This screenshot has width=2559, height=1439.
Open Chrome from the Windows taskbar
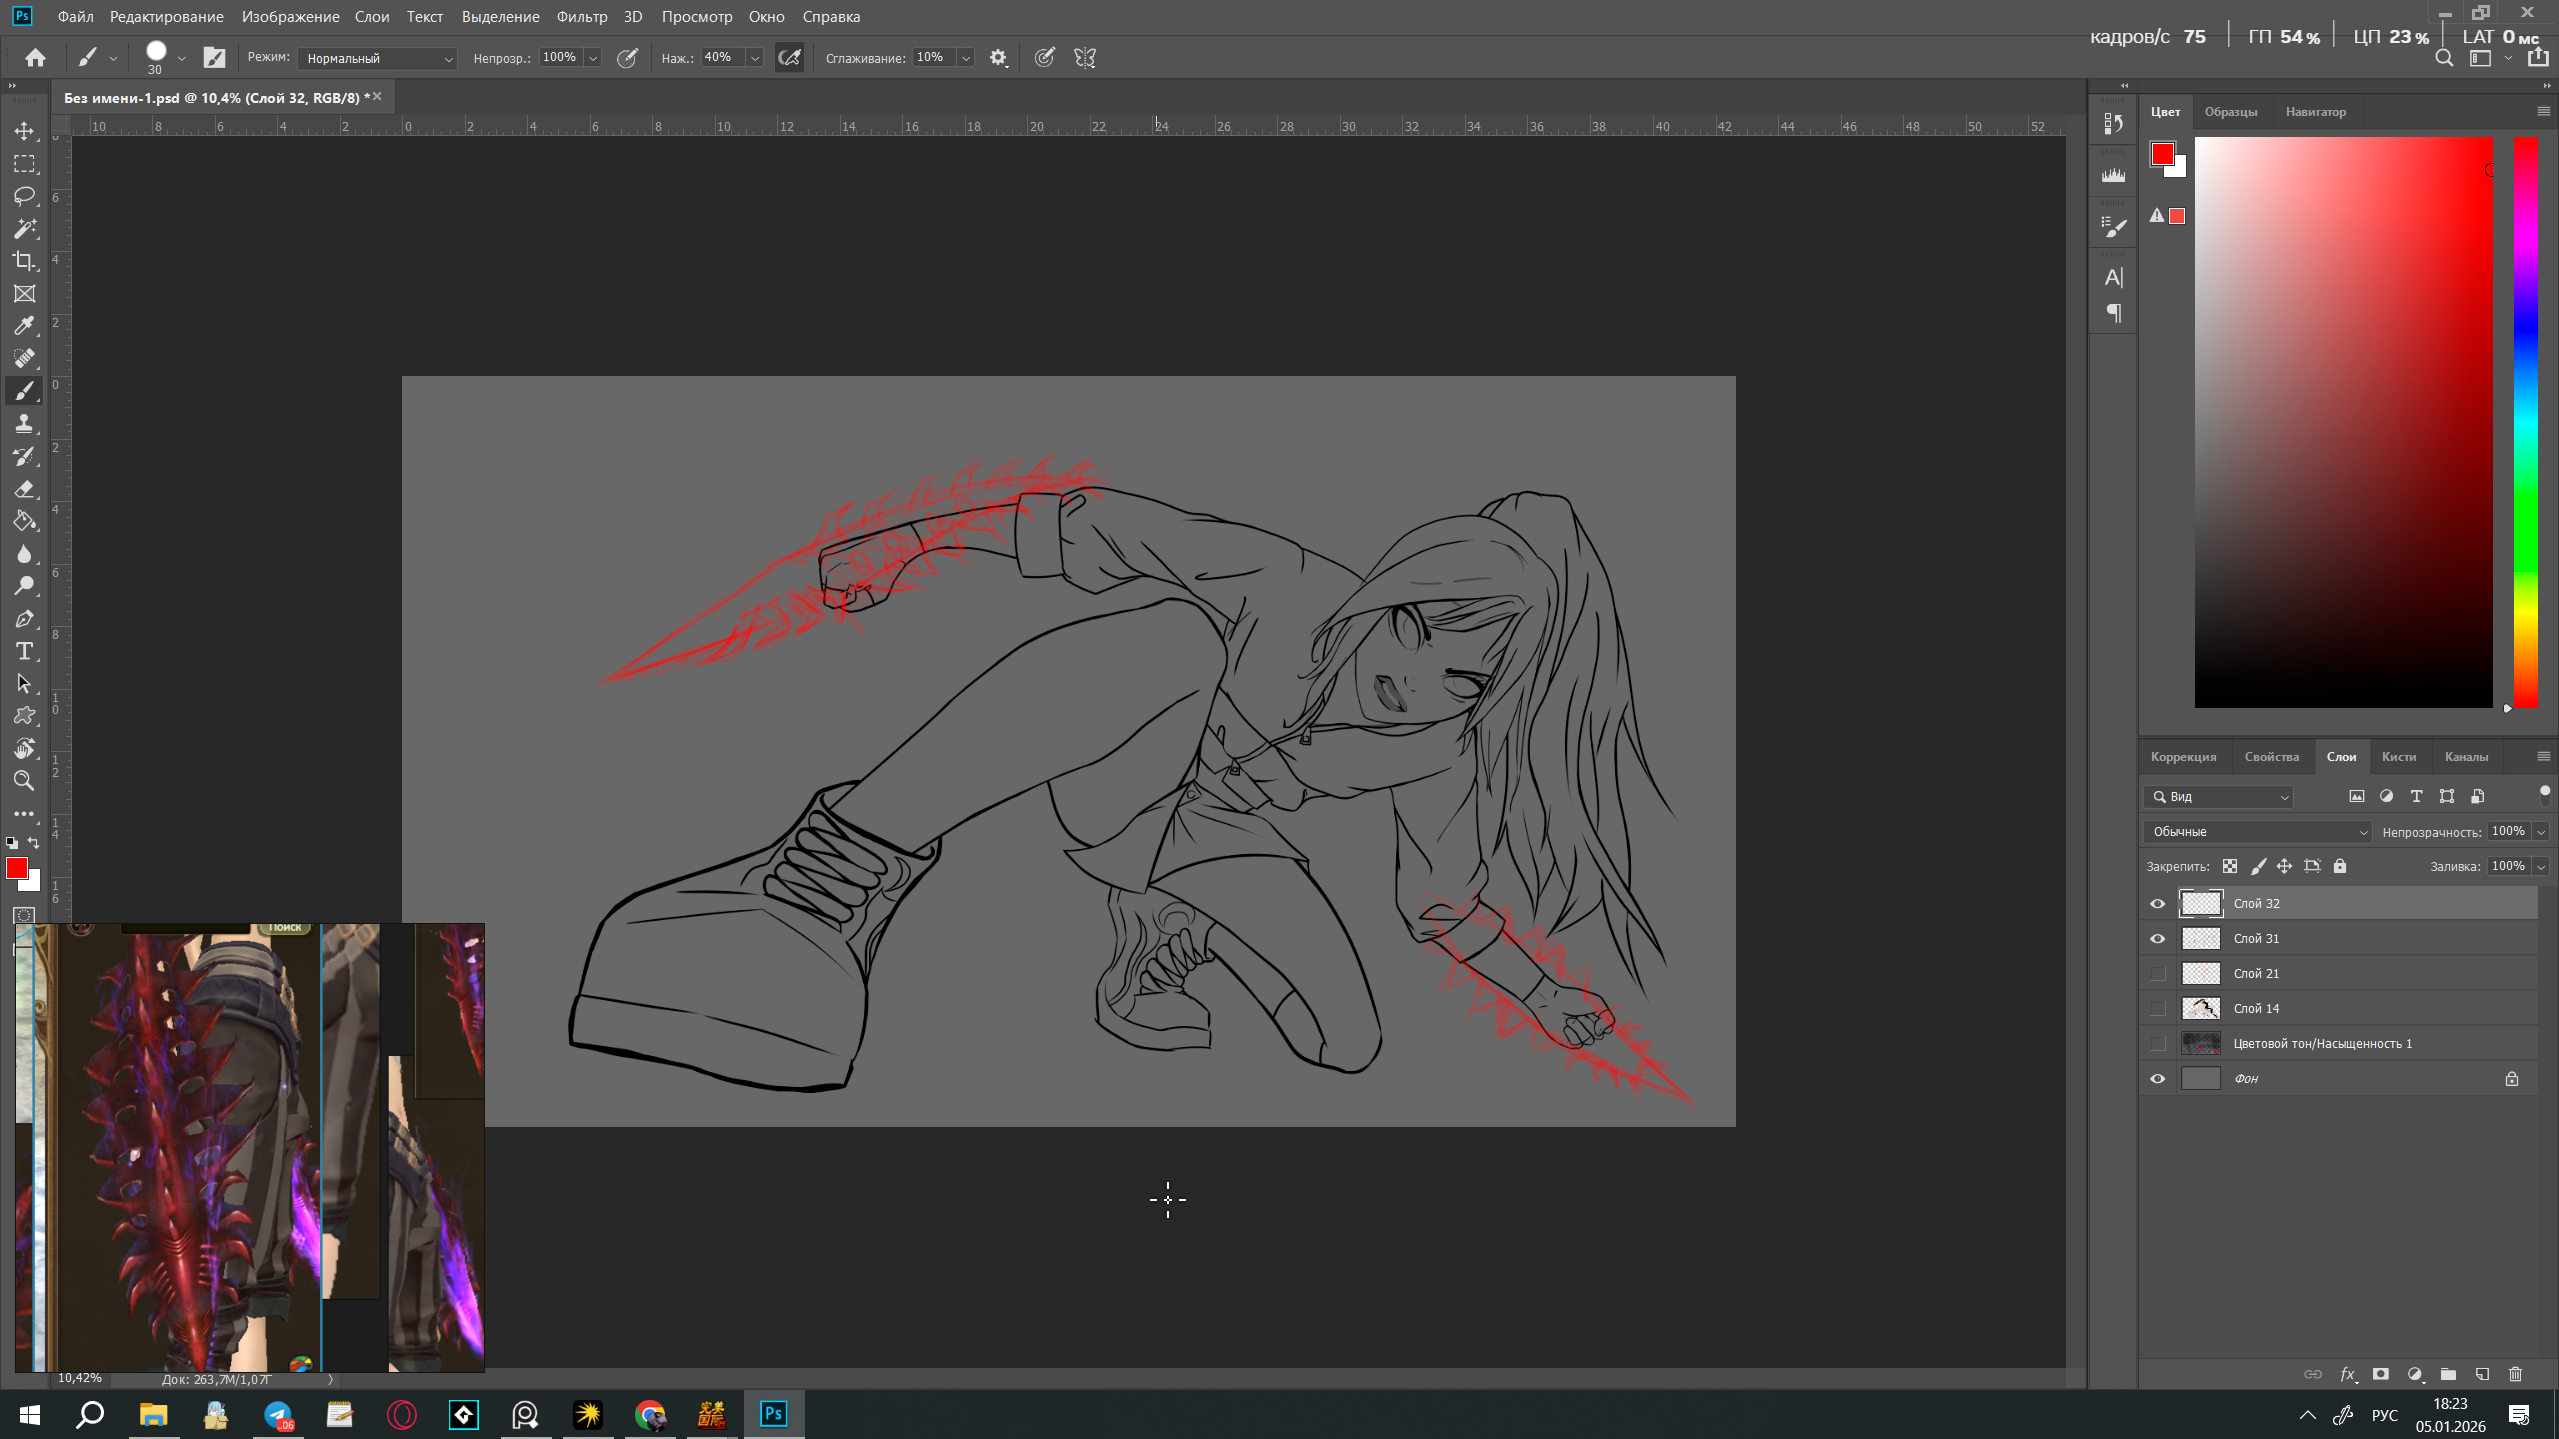[650, 1415]
